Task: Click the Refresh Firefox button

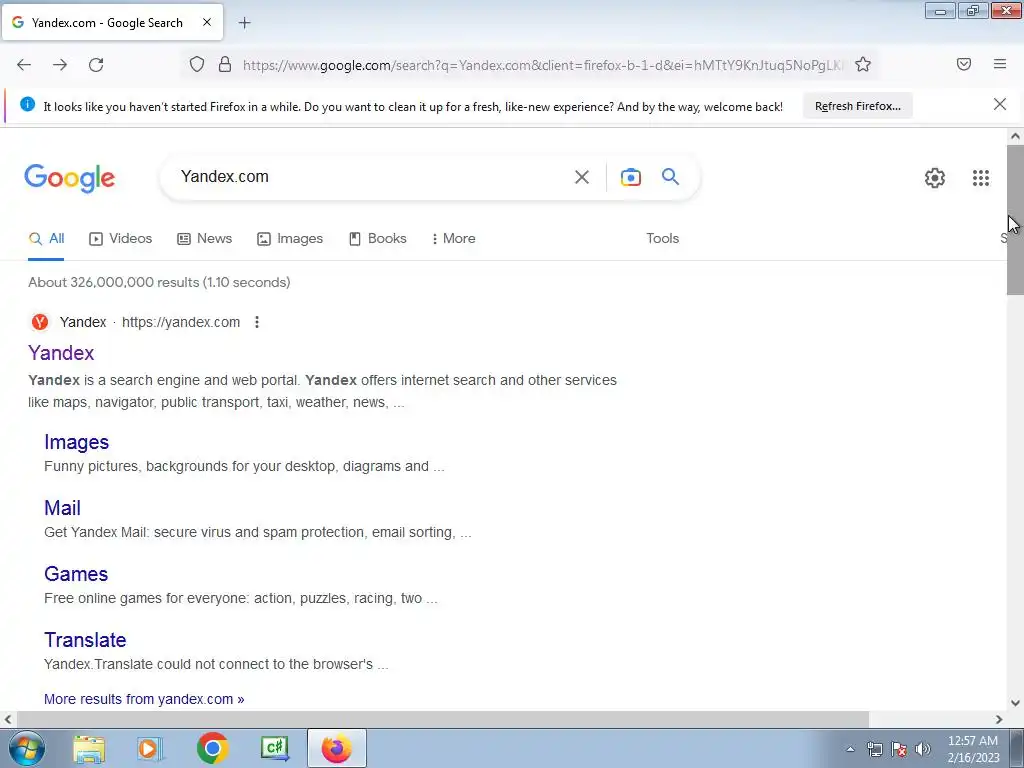Action: coord(857,106)
